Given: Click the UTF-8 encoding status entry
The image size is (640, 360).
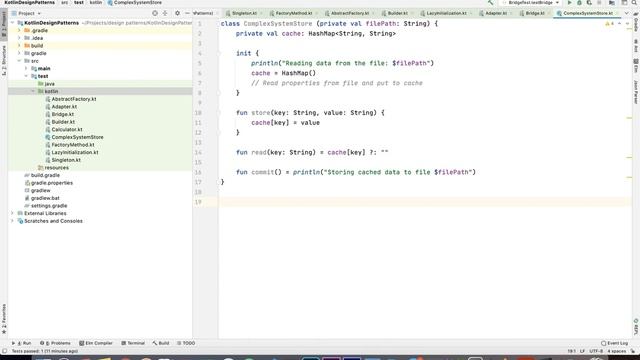Looking at the screenshot, I should click(596, 351).
